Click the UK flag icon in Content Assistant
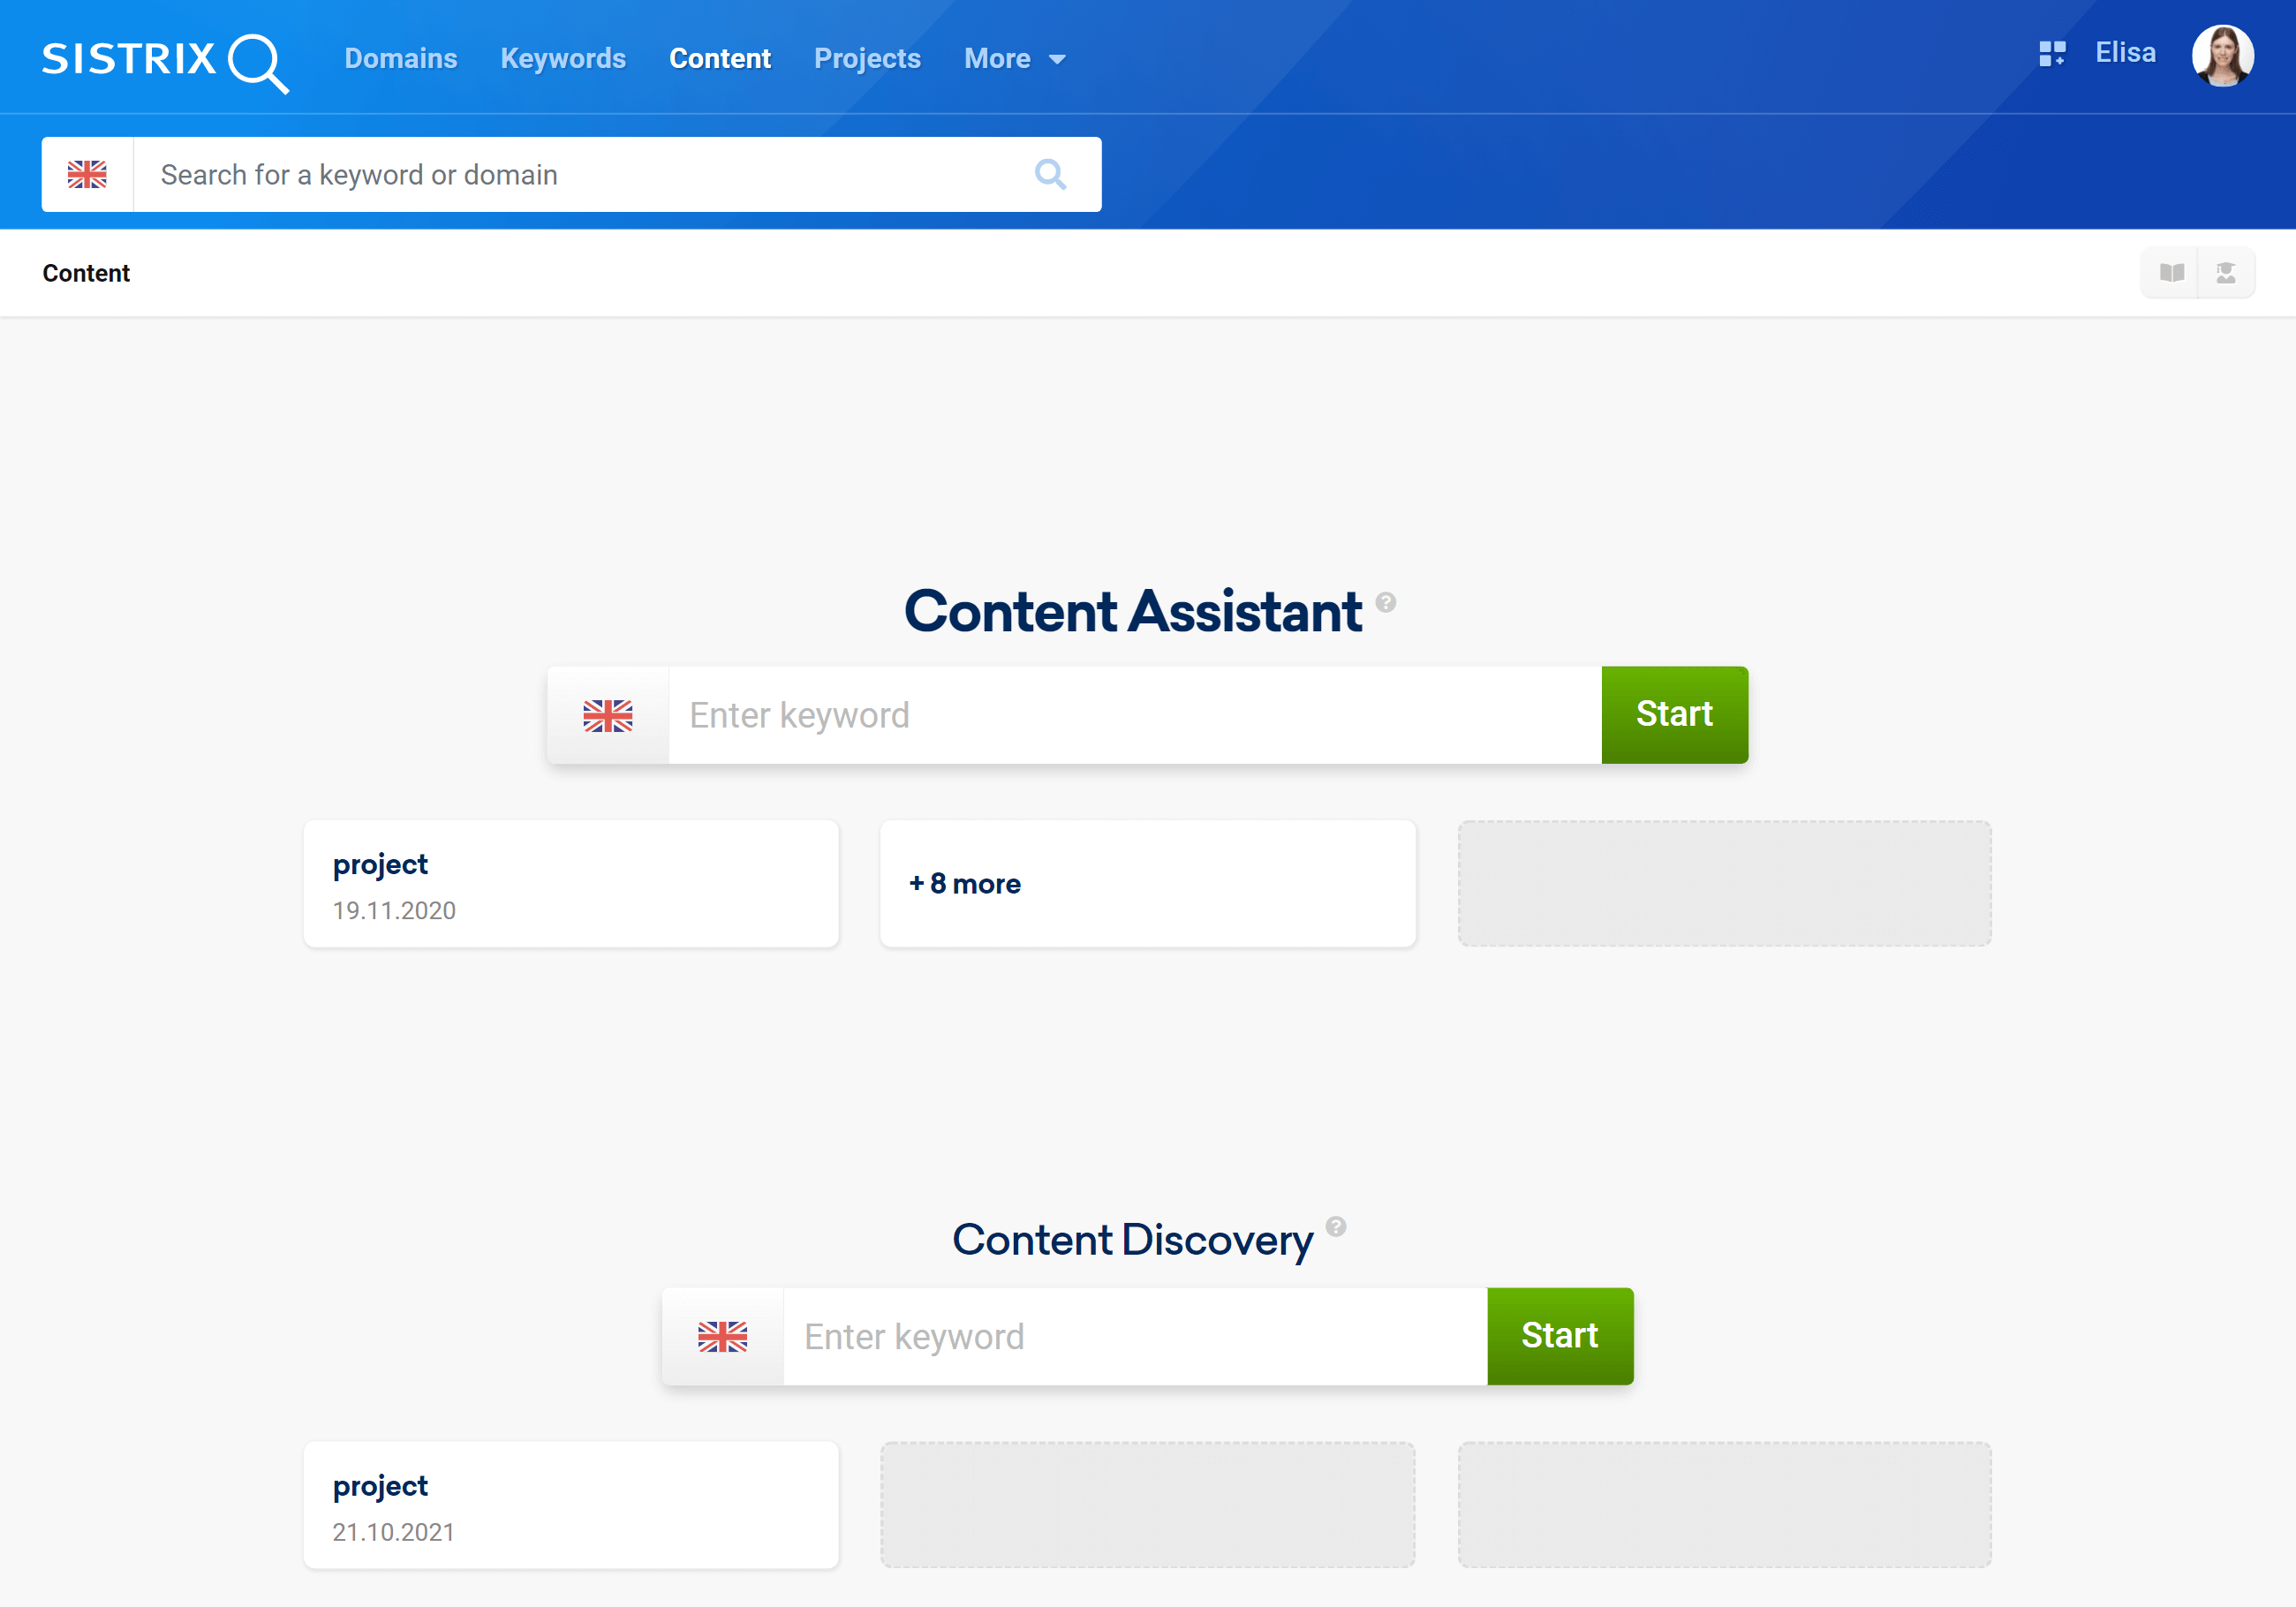 click(x=608, y=713)
